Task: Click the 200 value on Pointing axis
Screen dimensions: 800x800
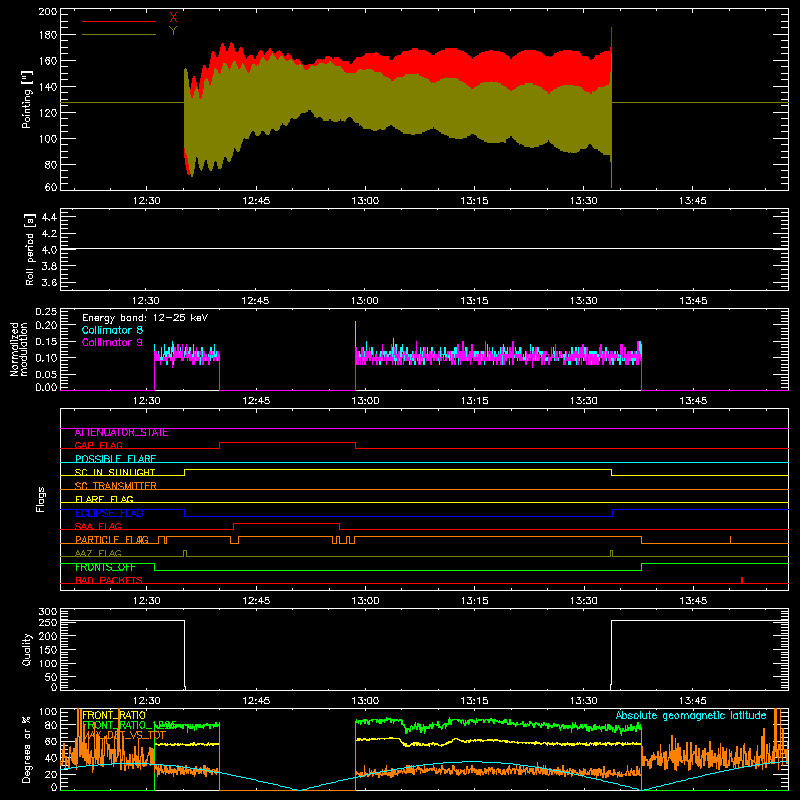Action: (47, 11)
